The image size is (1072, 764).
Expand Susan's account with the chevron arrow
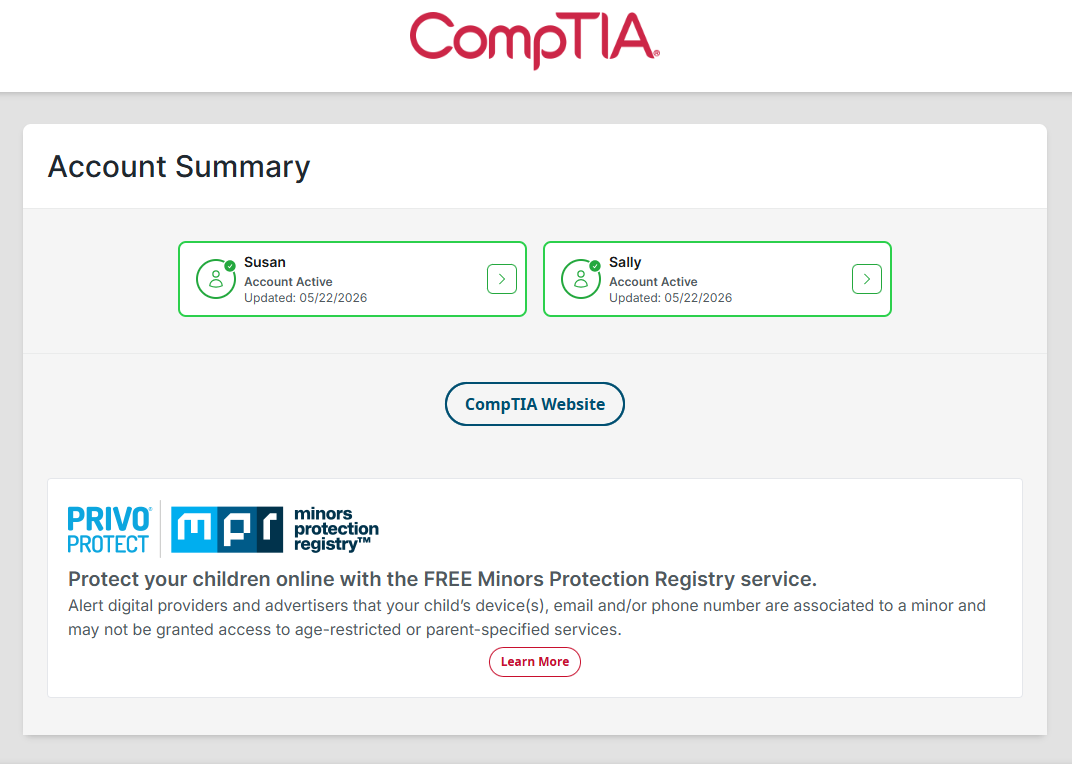click(502, 279)
